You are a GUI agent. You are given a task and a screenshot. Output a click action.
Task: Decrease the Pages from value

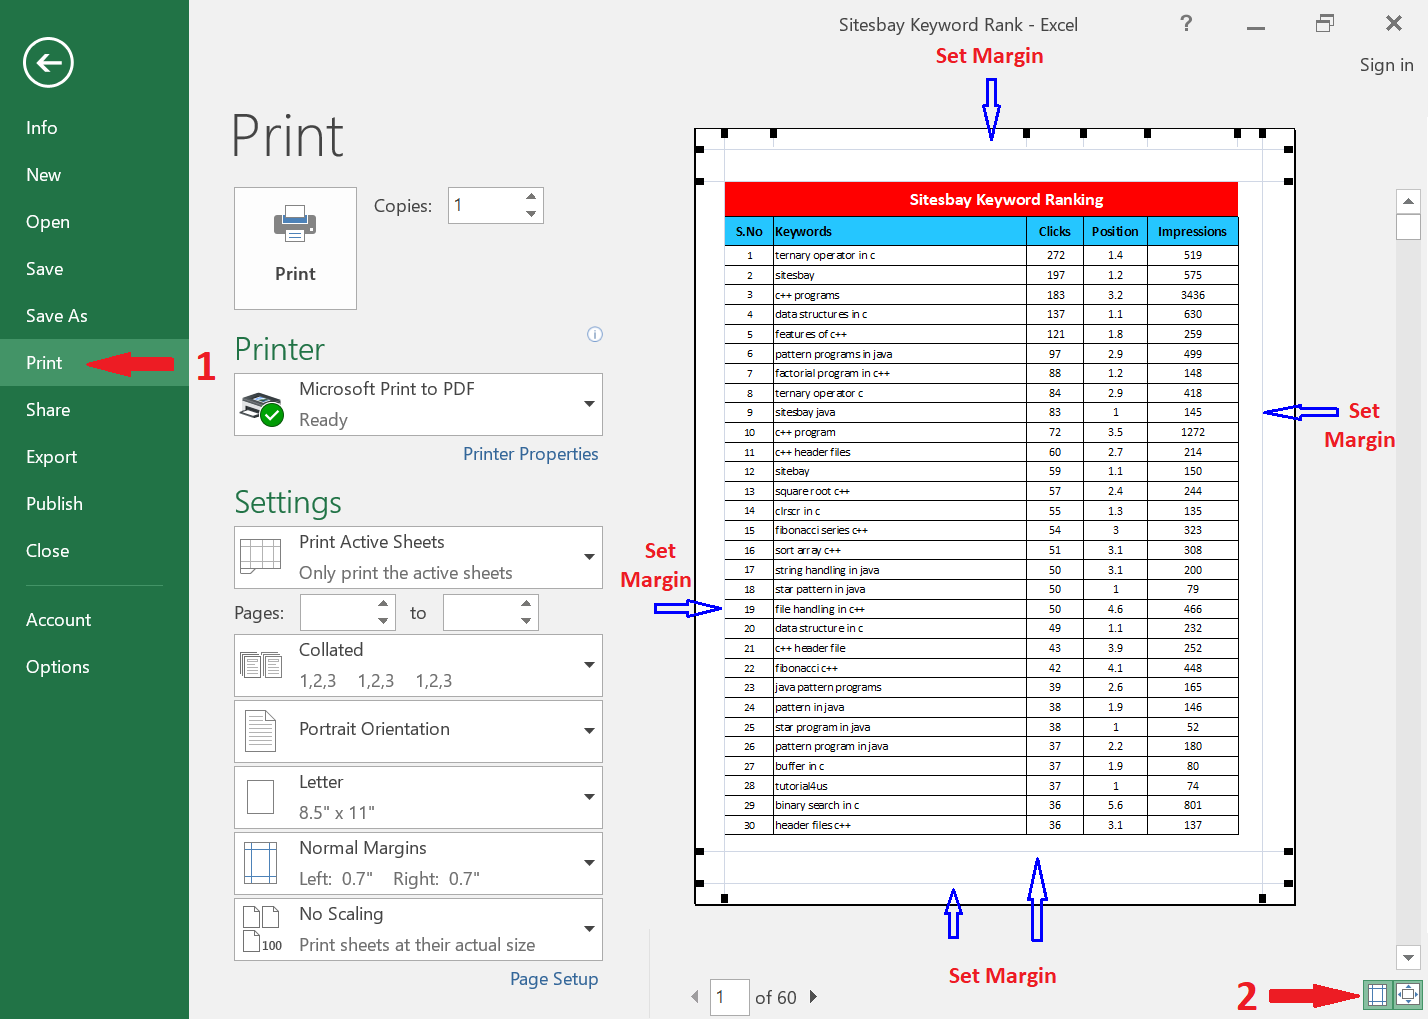pos(383,621)
